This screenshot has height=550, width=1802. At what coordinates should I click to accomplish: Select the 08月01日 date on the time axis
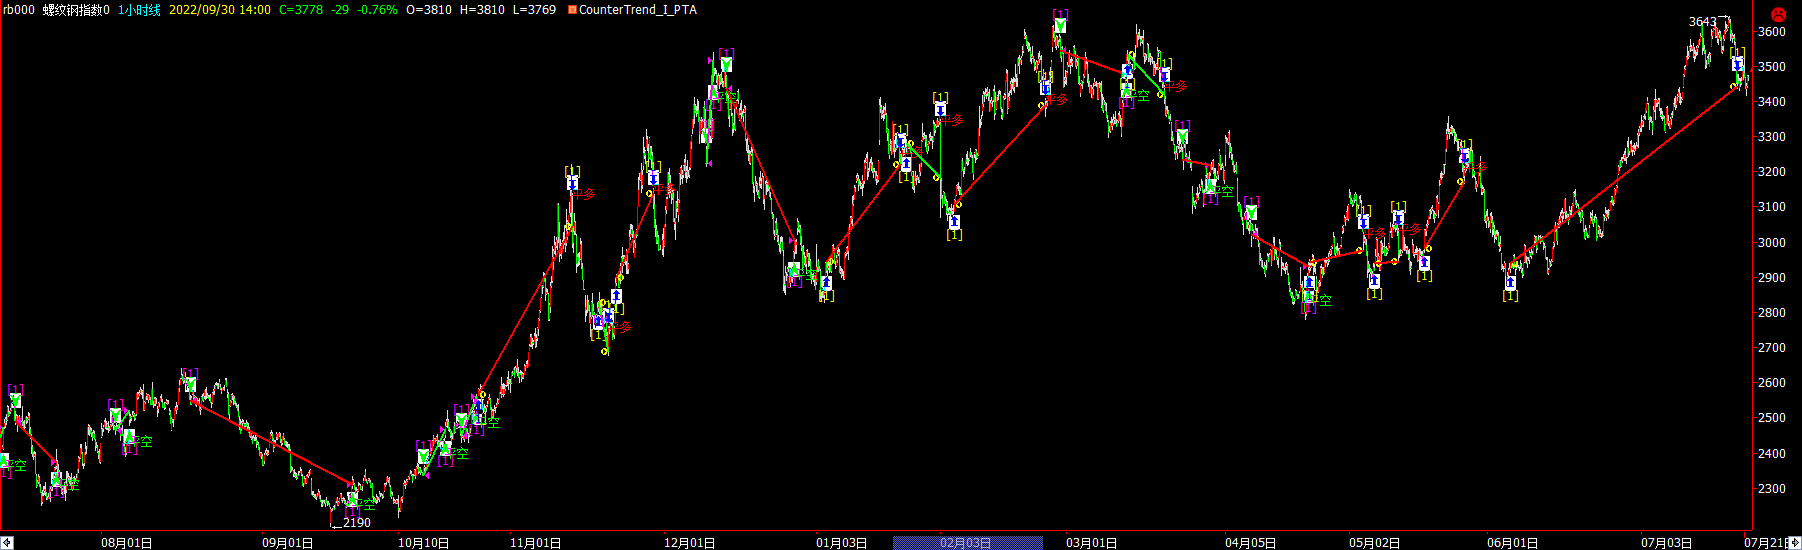click(x=126, y=543)
